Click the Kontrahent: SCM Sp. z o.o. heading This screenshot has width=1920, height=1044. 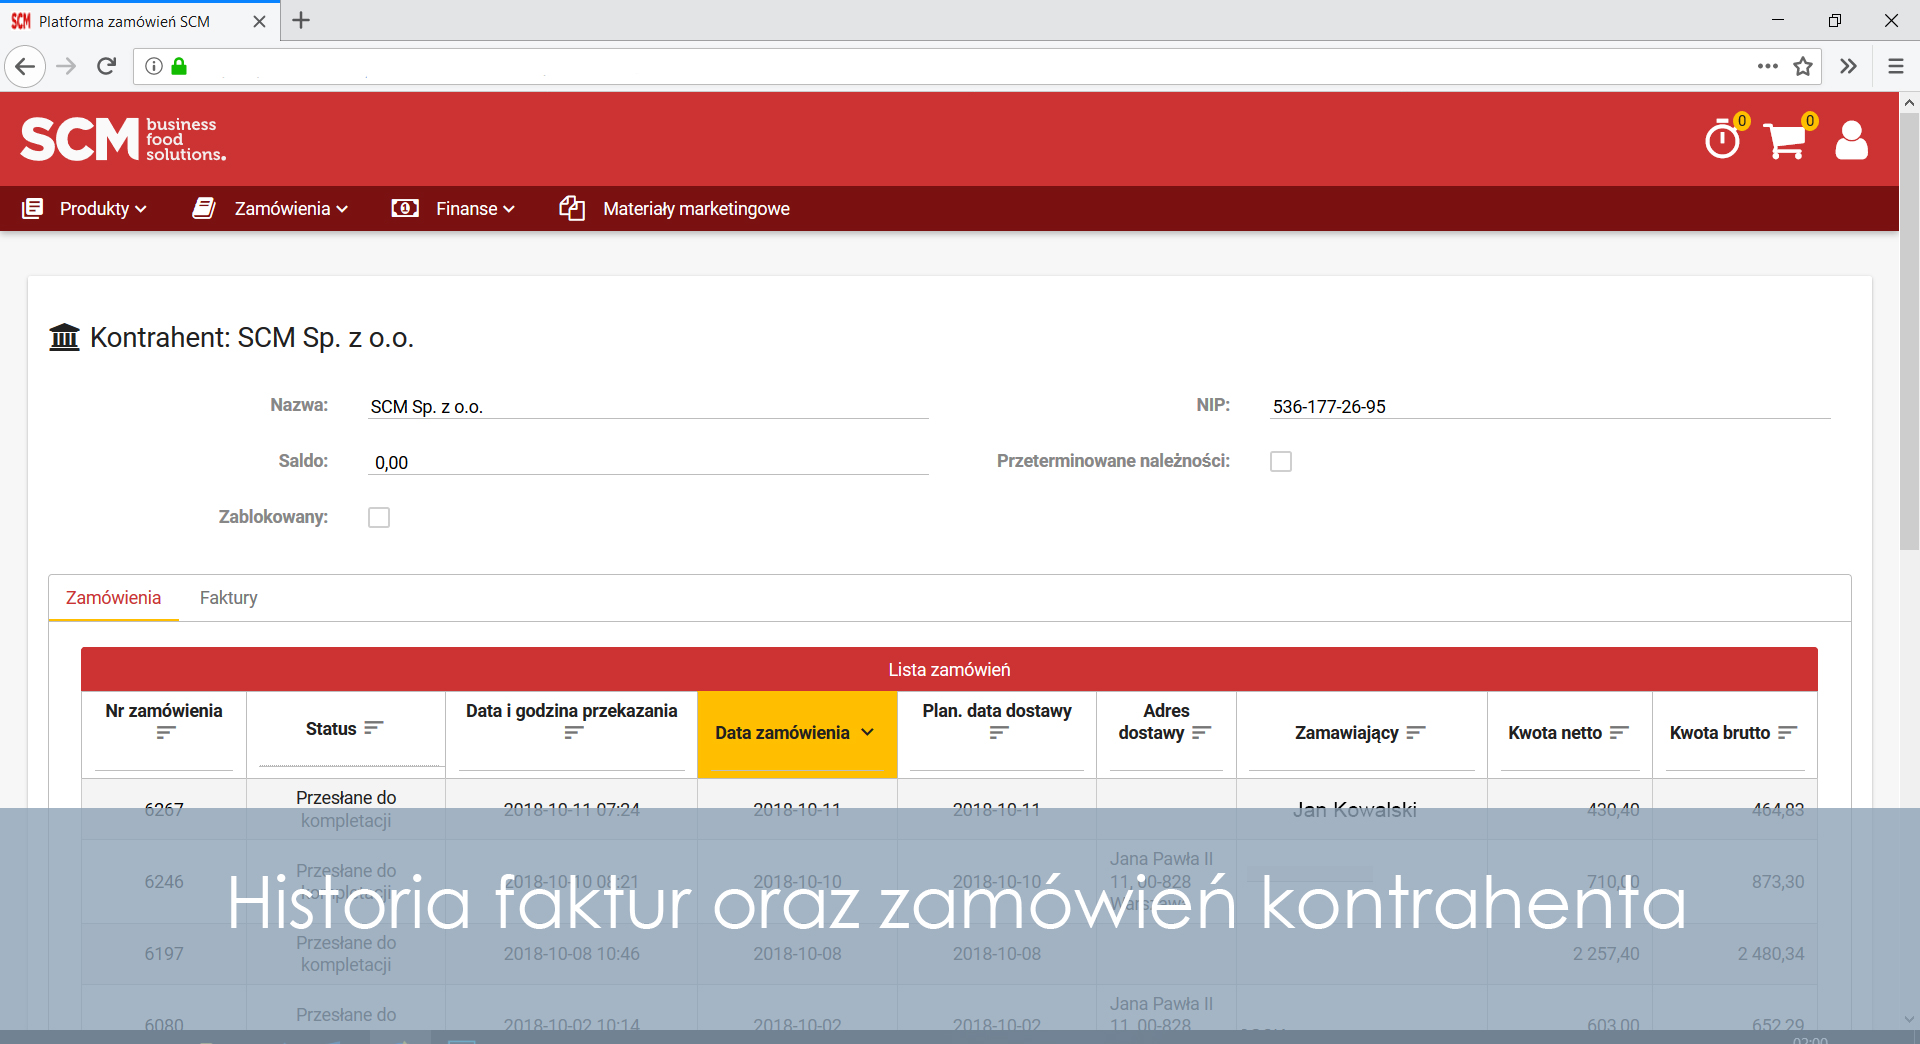tap(252, 337)
